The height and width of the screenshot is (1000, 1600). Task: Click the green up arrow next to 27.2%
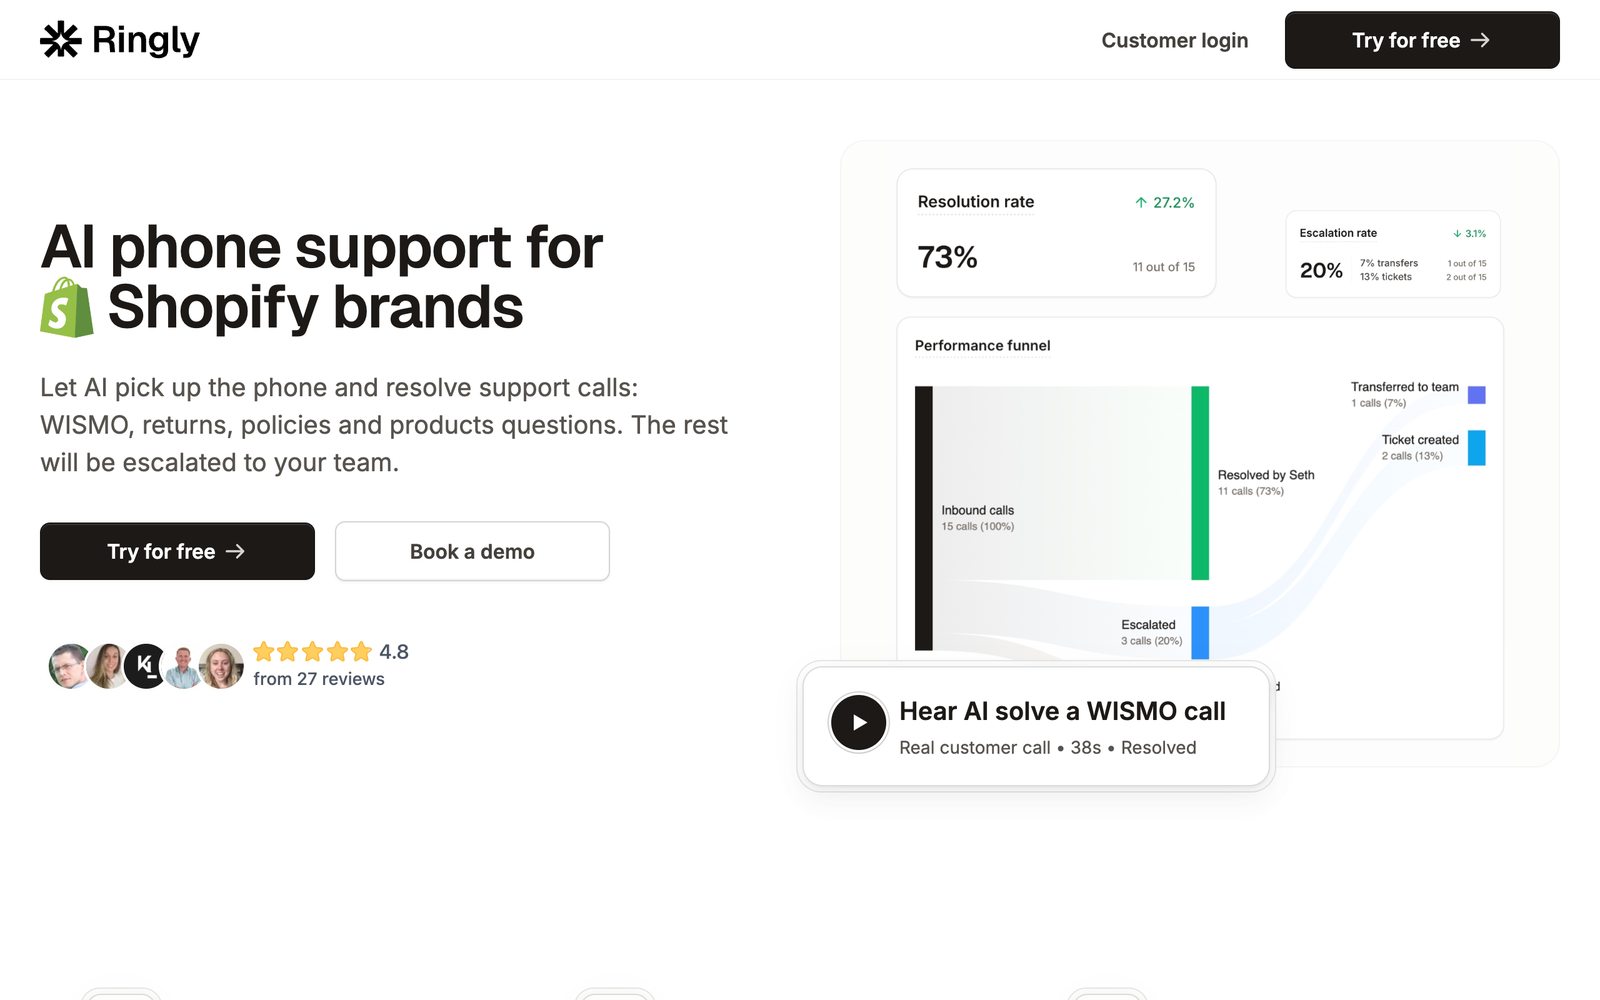click(x=1140, y=202)
